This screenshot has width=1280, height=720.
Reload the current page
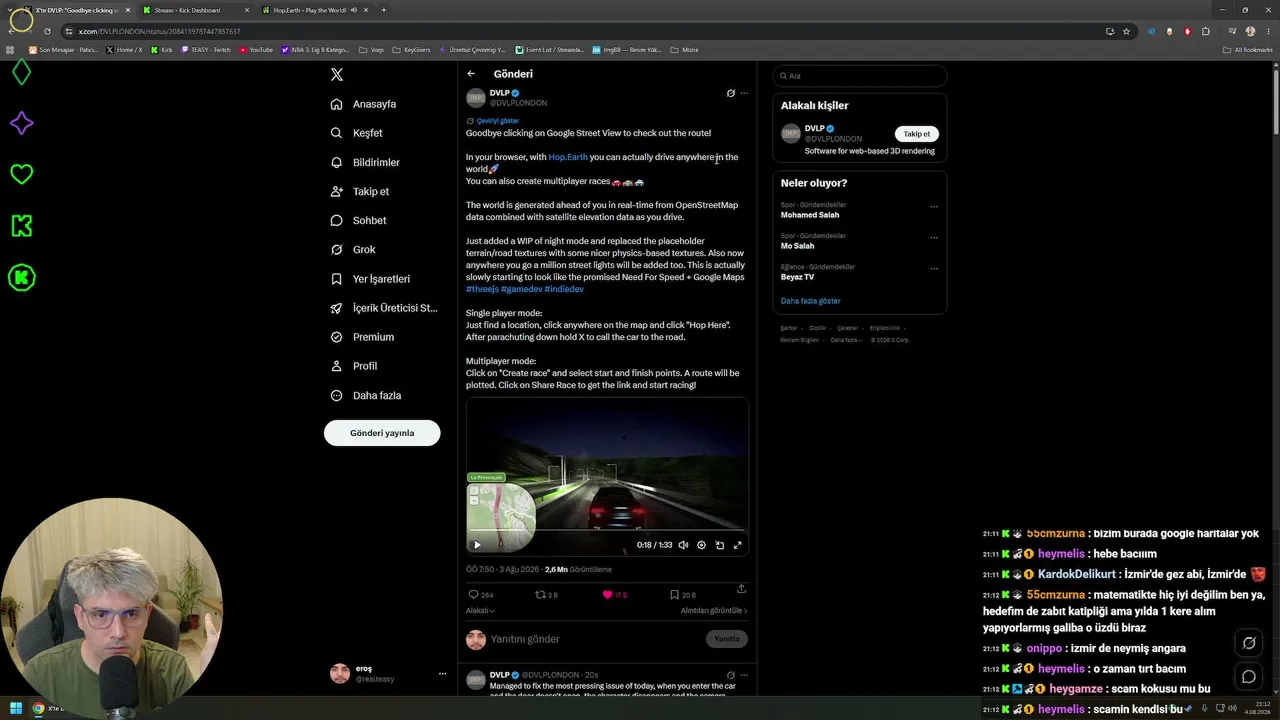[47, 31]
